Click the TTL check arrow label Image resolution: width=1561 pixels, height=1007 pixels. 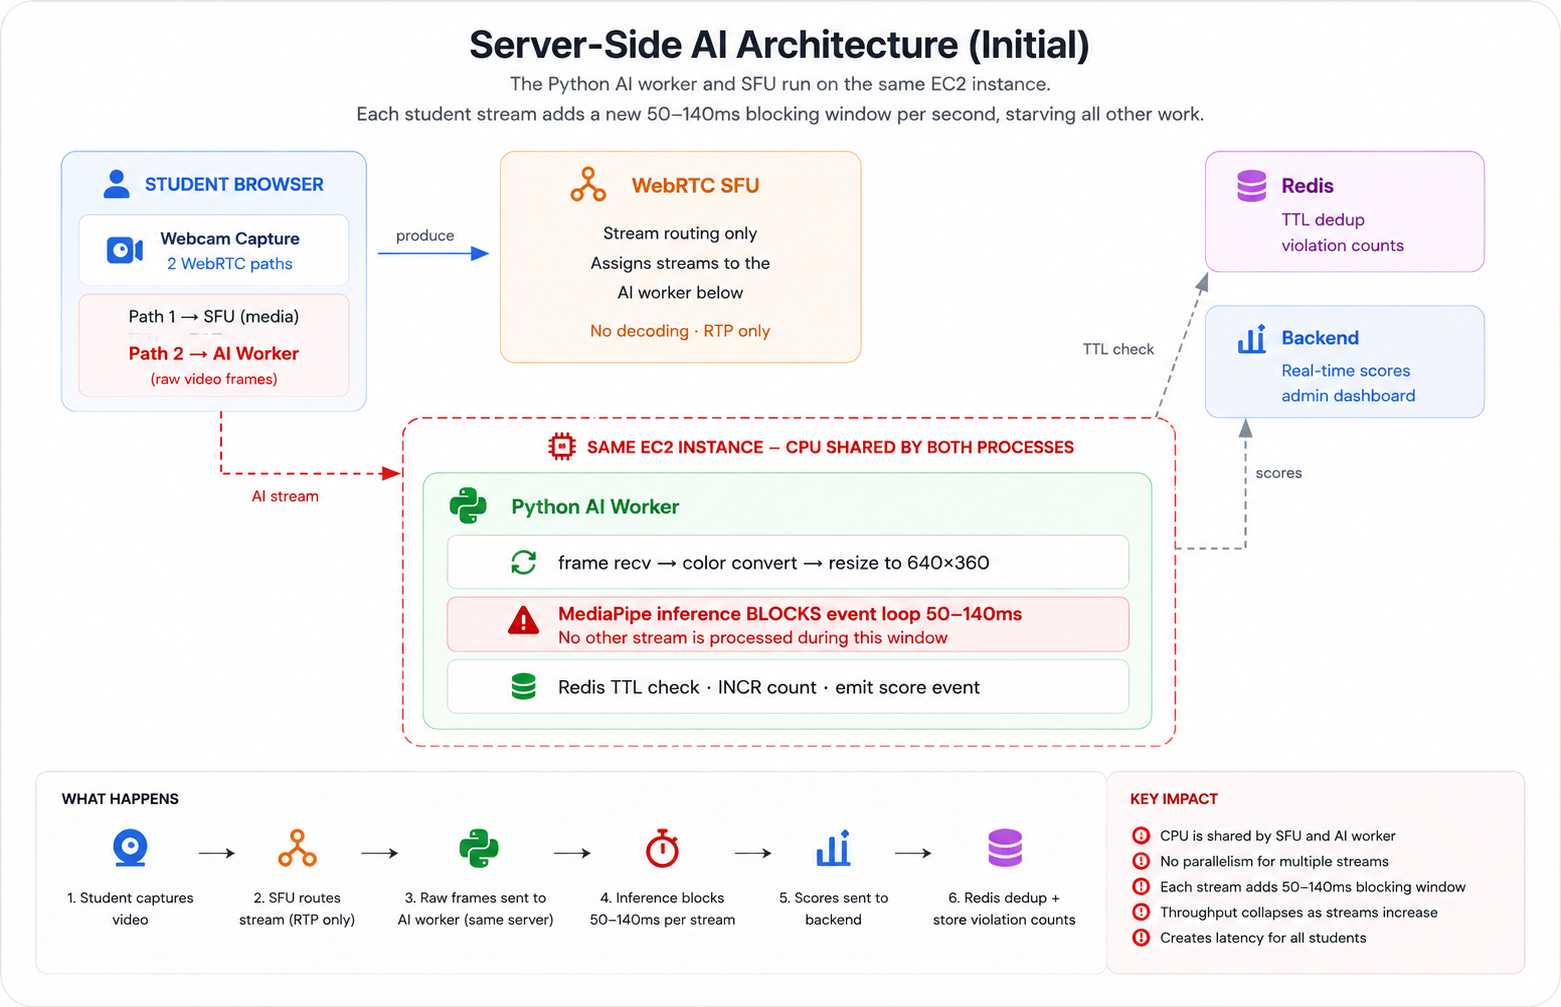1118,349
